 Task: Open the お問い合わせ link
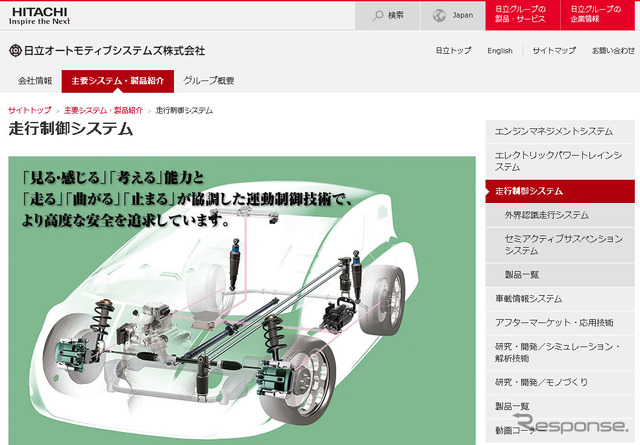[613, 51]
